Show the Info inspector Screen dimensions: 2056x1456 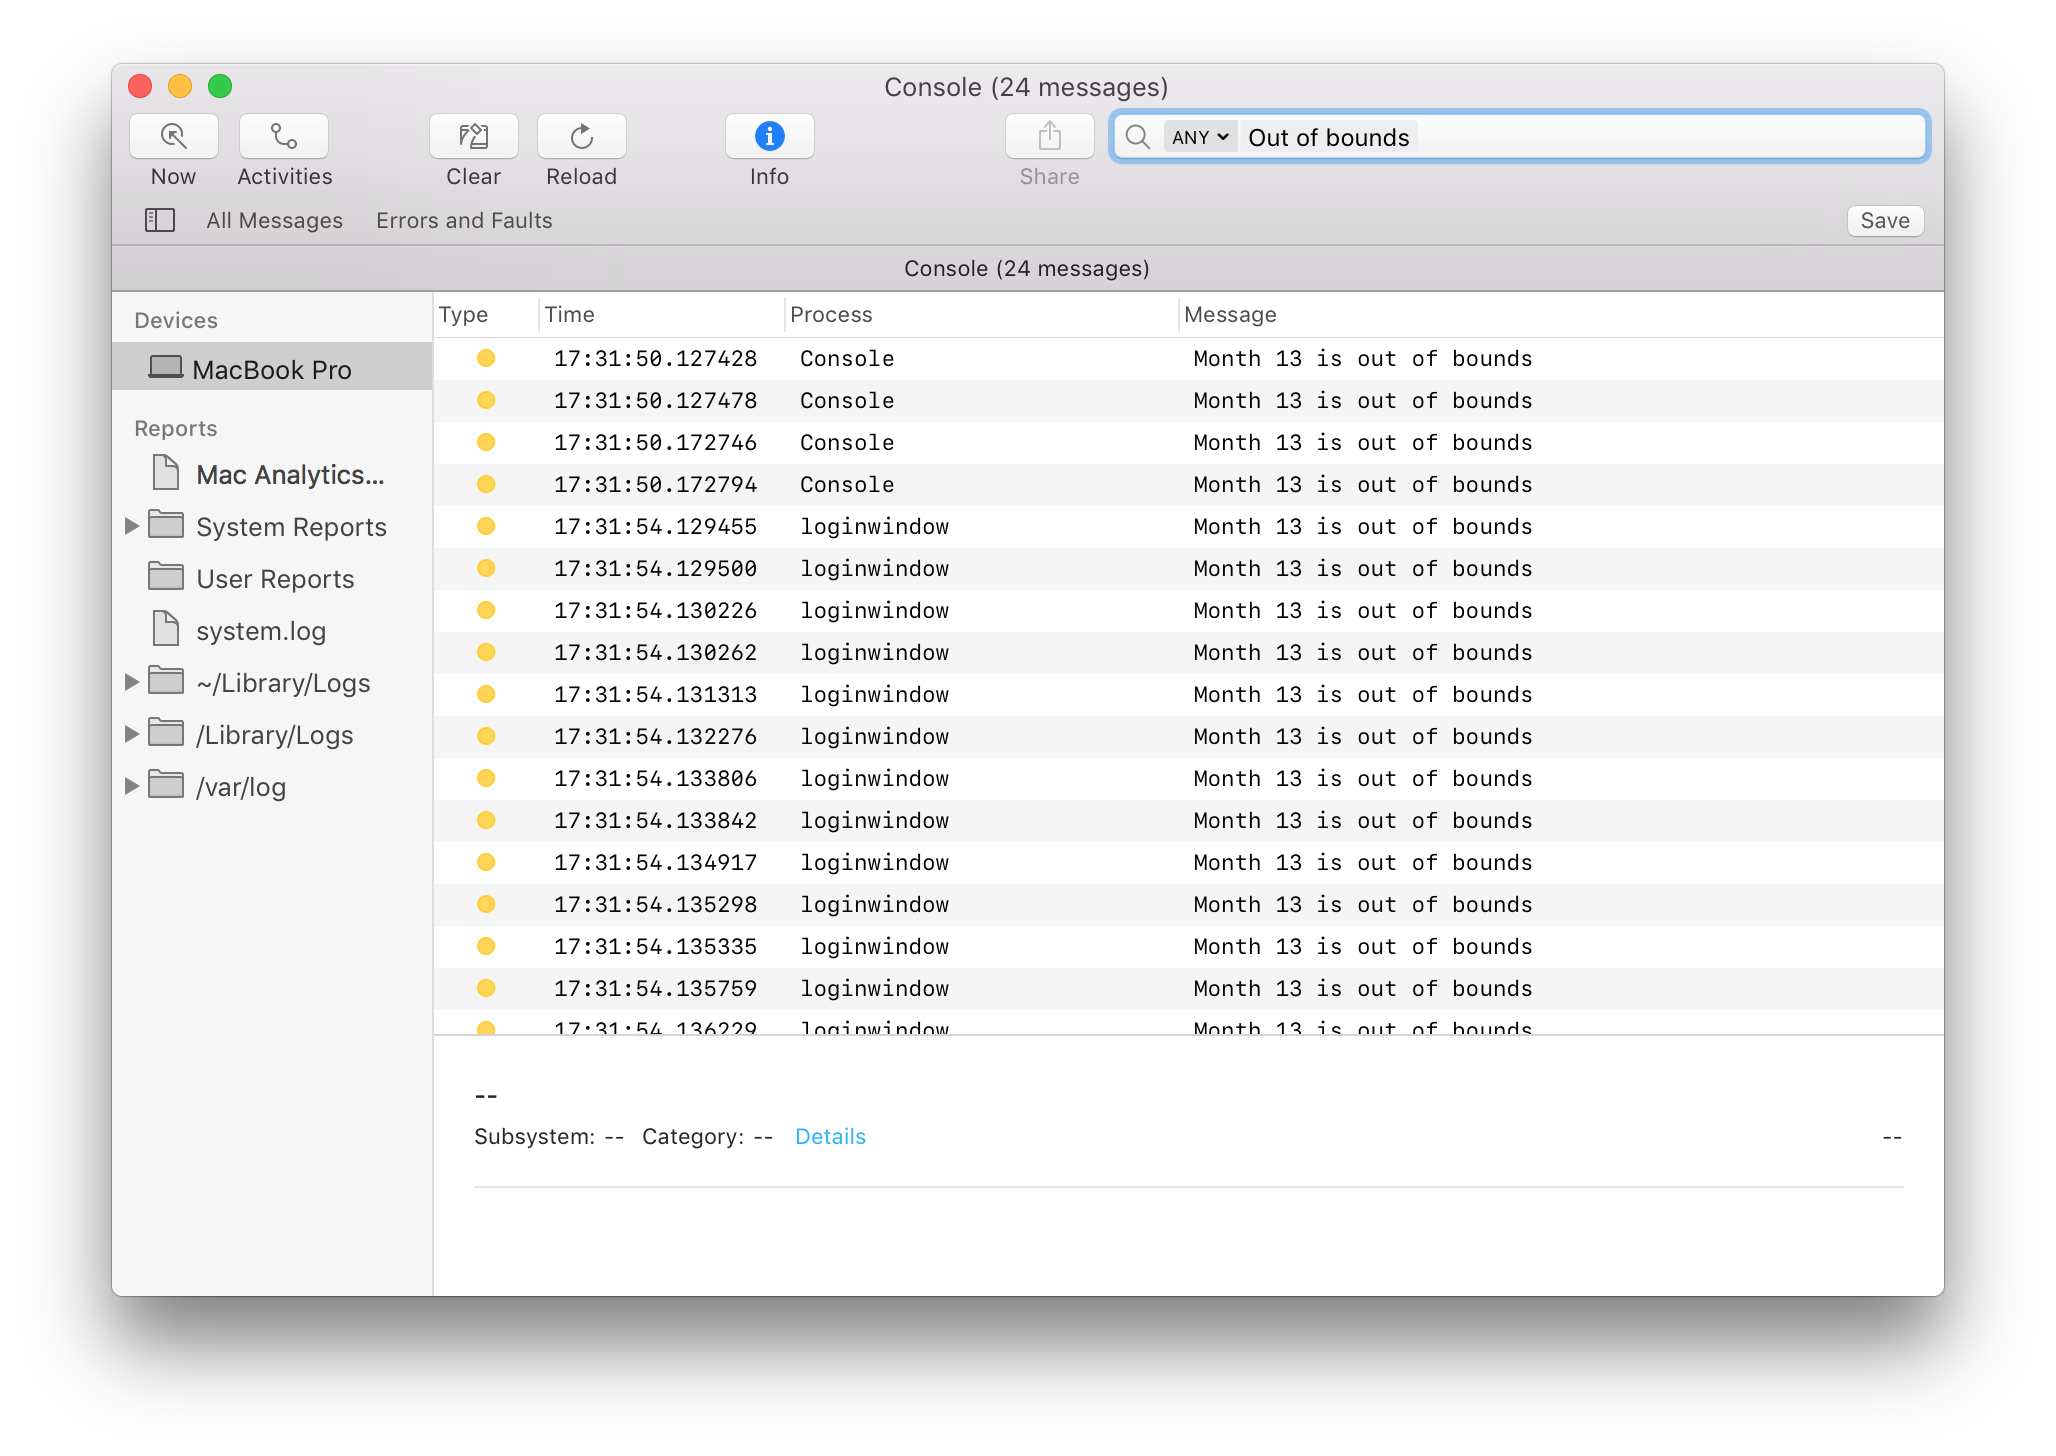(x=769, y=137)
